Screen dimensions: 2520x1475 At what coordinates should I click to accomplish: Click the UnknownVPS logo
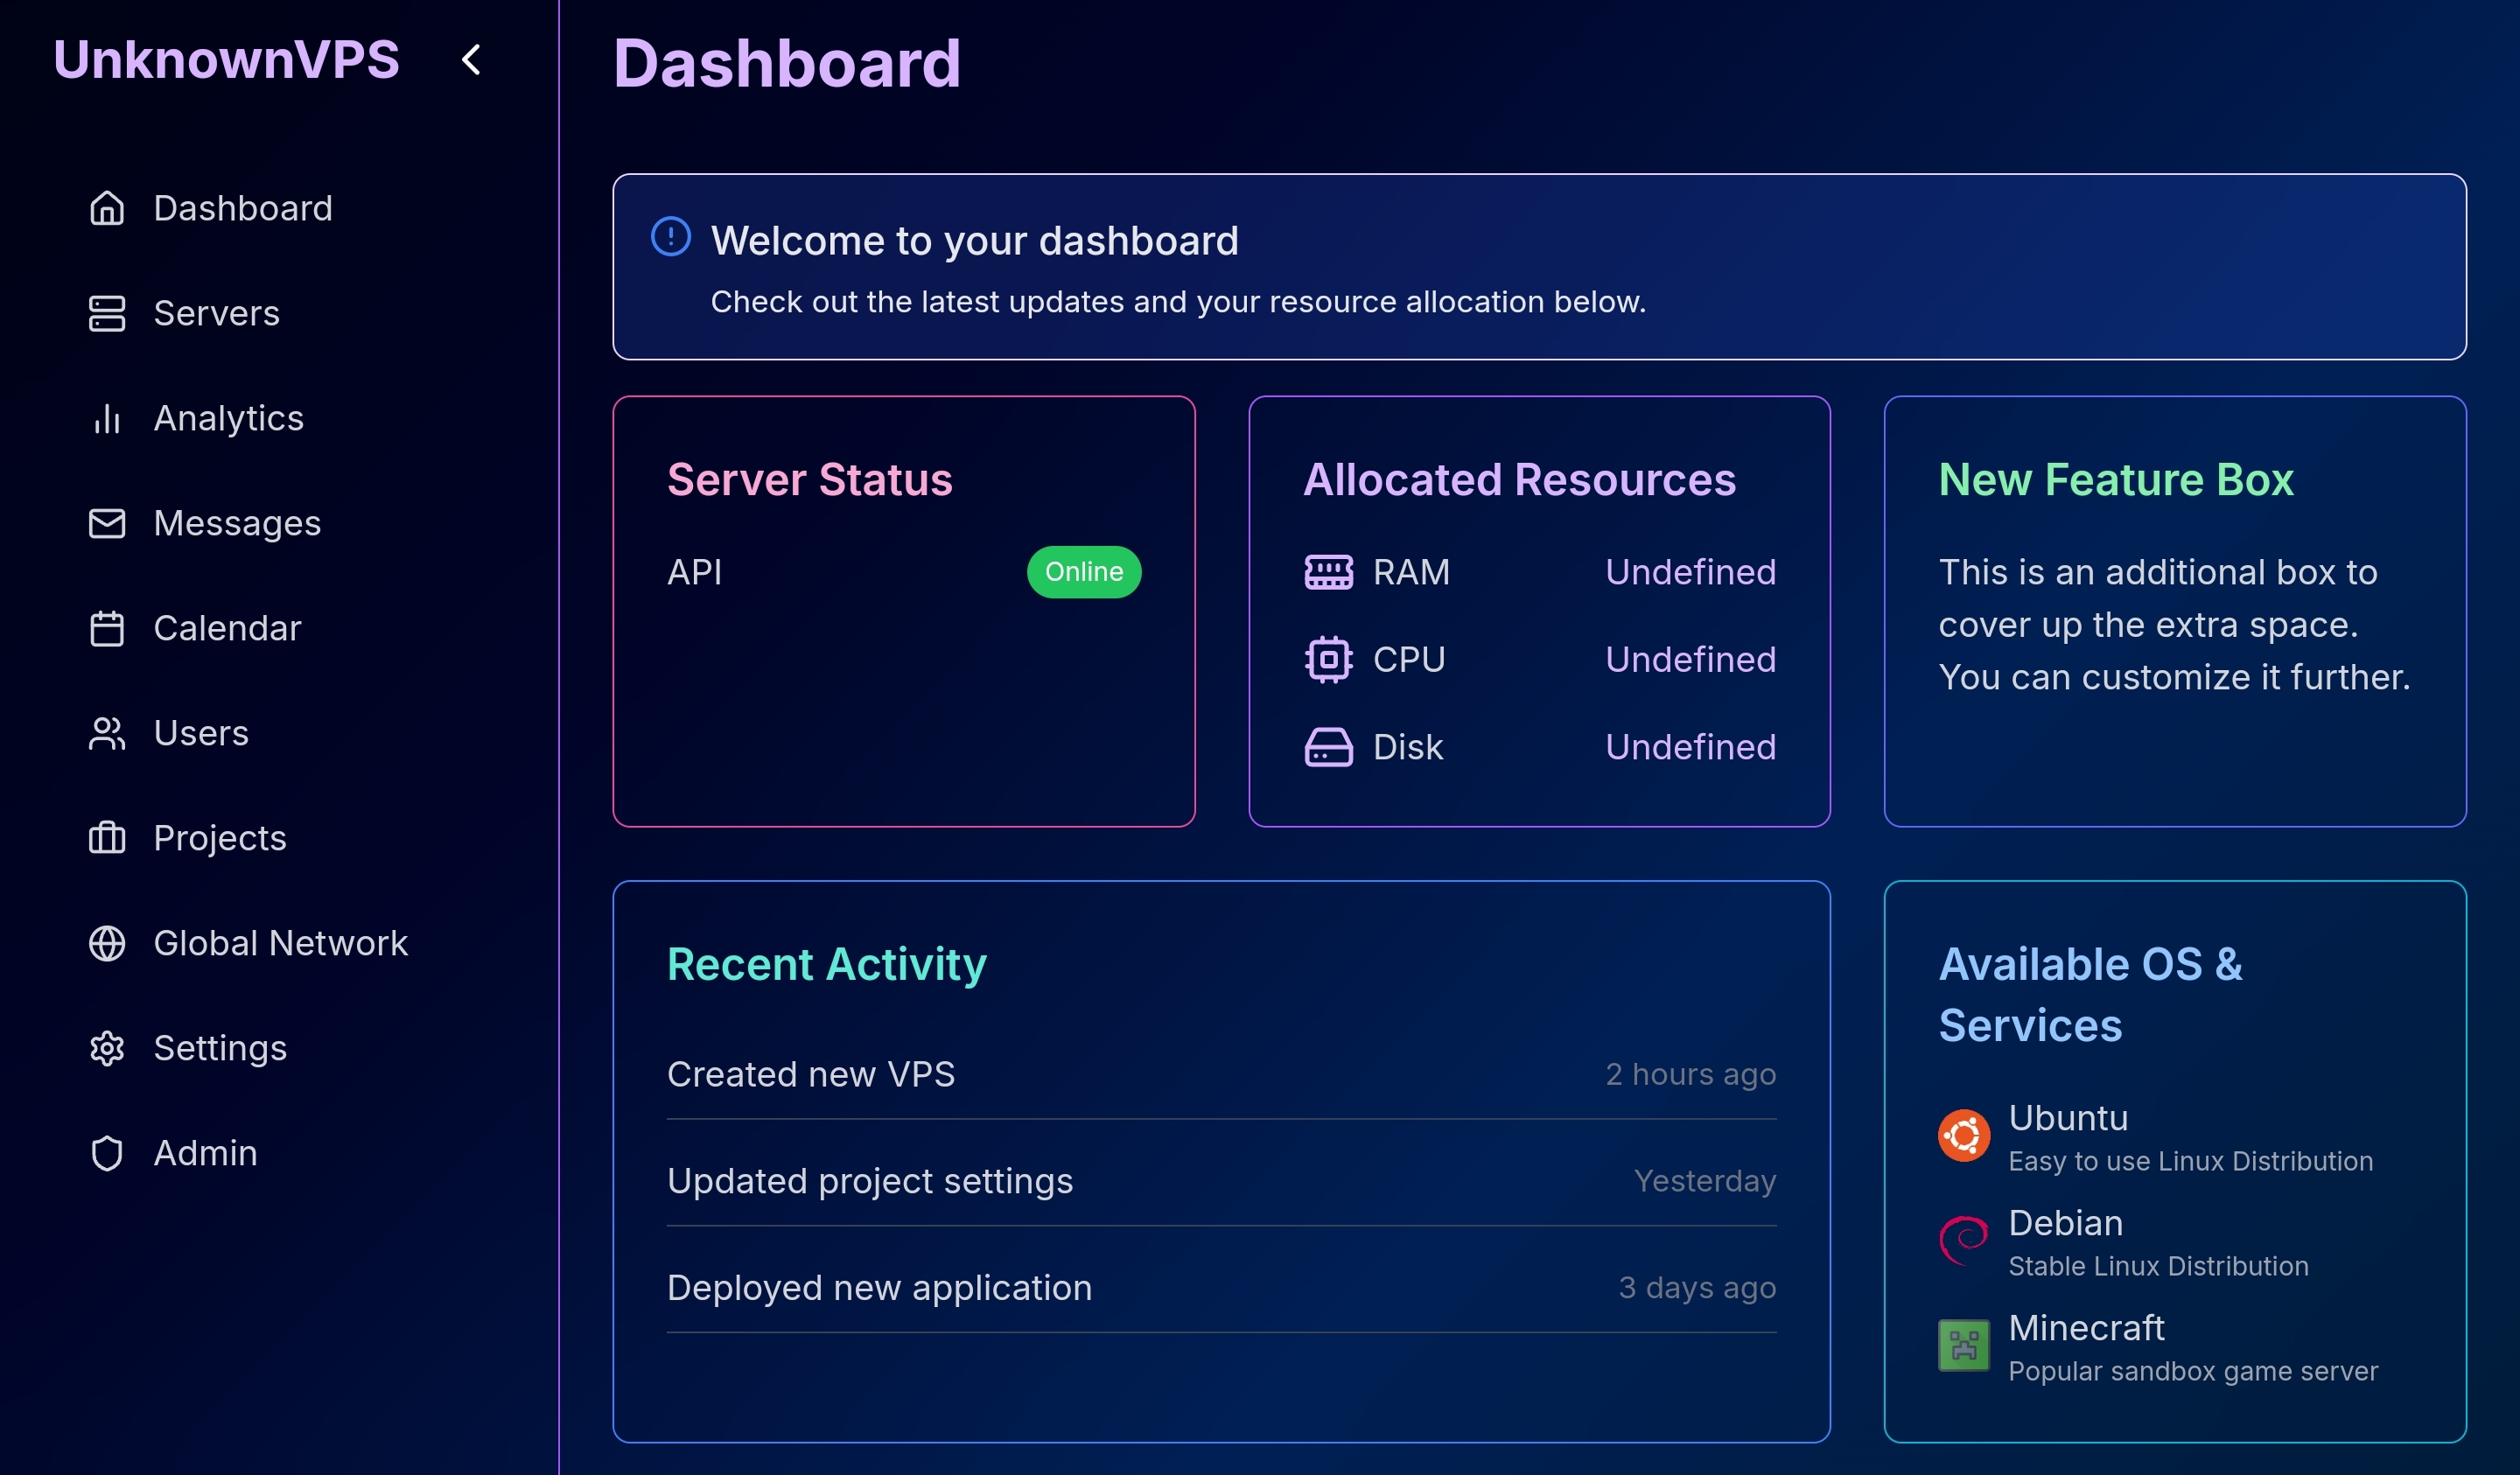tap(227, 60)
